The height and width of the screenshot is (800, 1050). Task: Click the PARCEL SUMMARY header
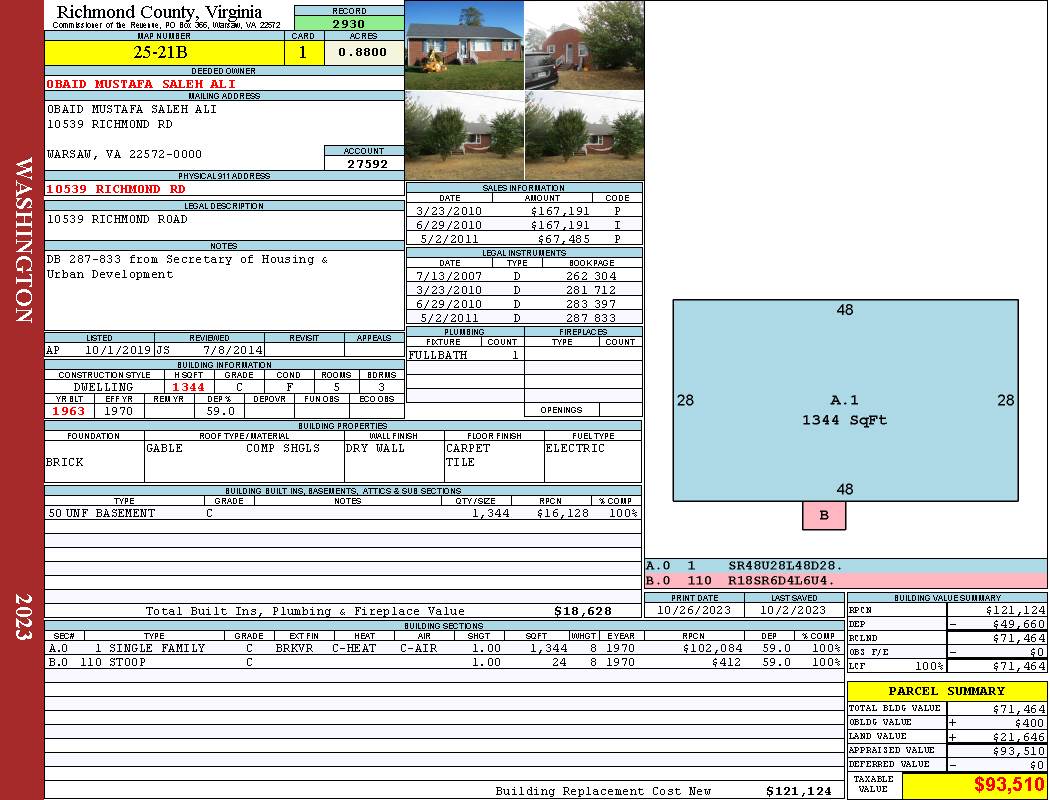coord(947,691)
